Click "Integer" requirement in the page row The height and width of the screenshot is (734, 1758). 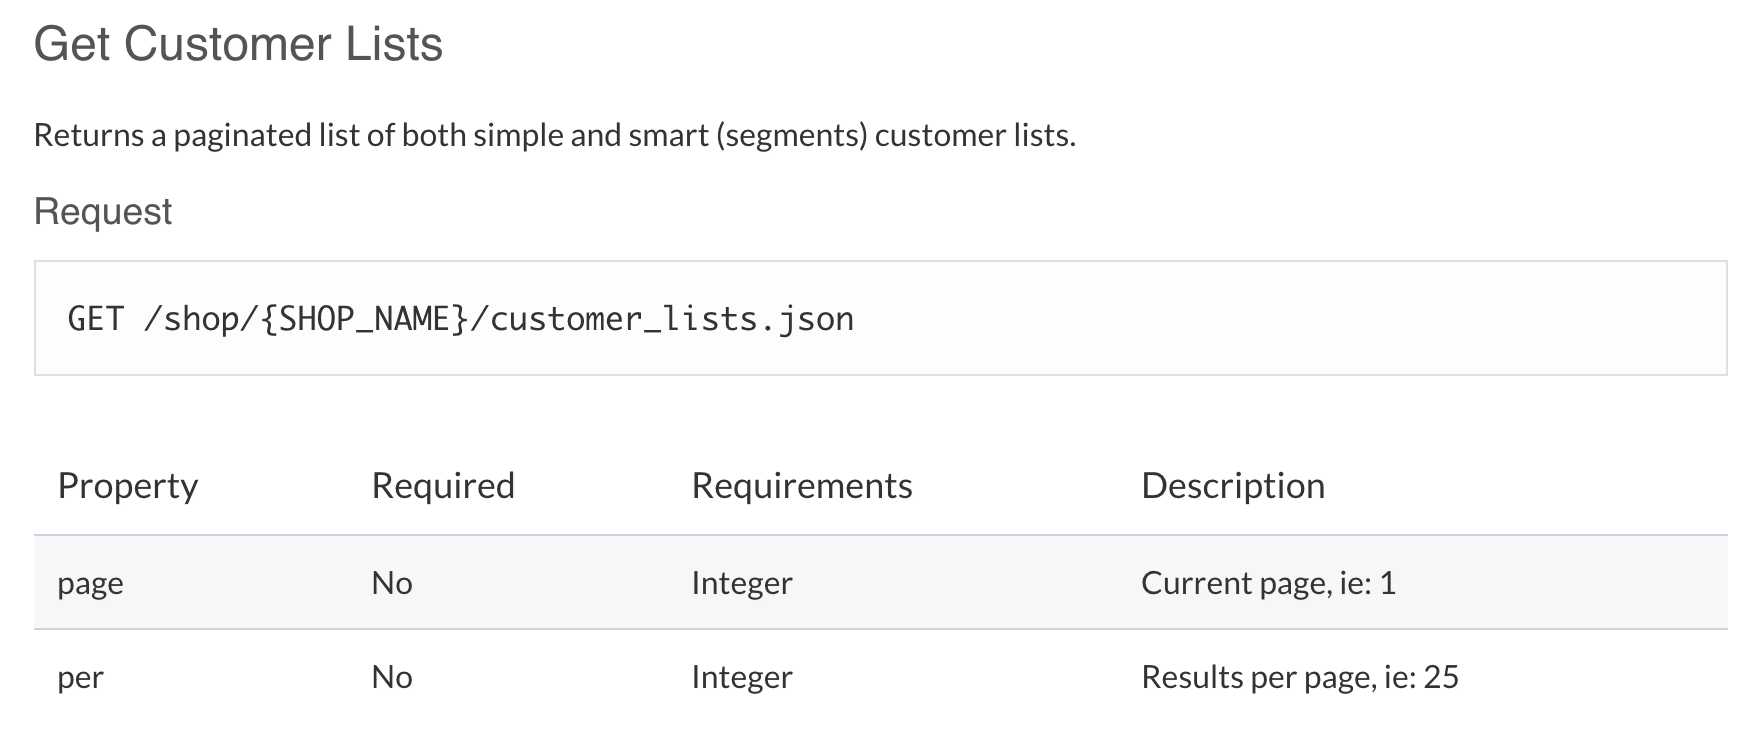pyautogui.click(x=742, y=583)
